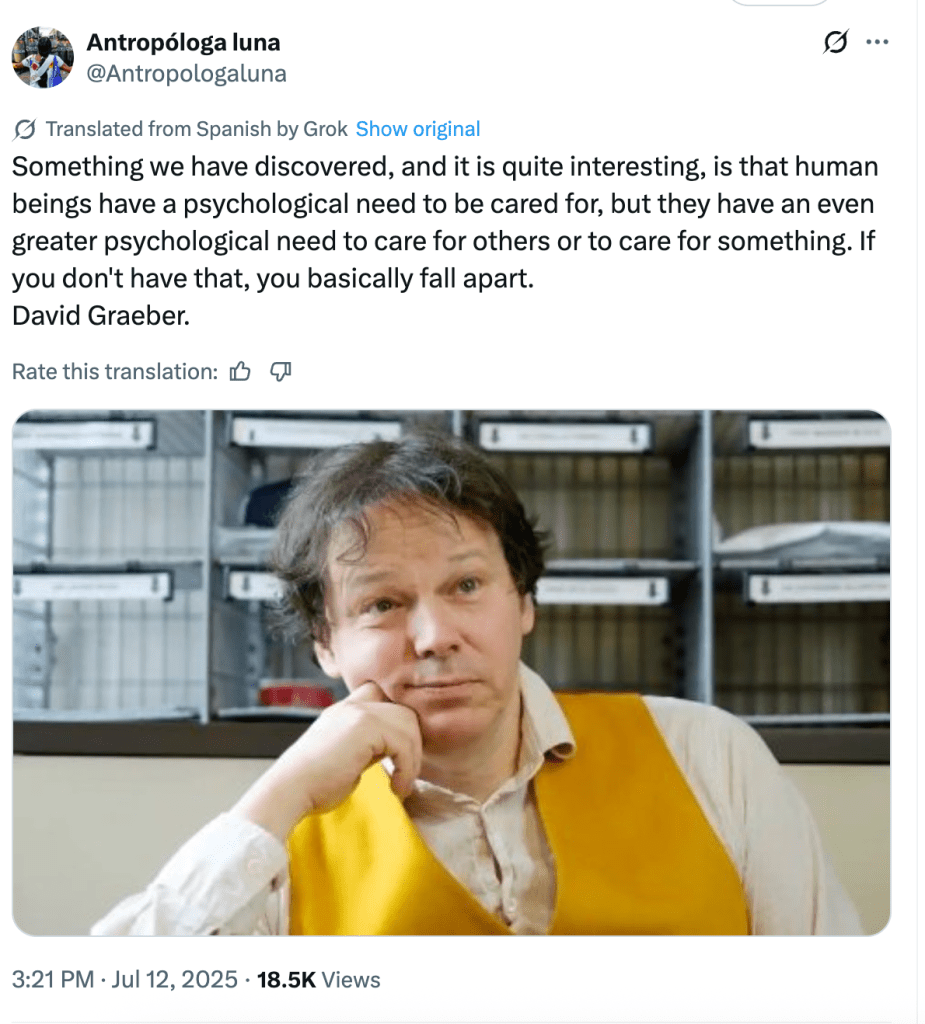Click the Grok icon beside the more menu

pyautogui.click(x=835, y=43)
